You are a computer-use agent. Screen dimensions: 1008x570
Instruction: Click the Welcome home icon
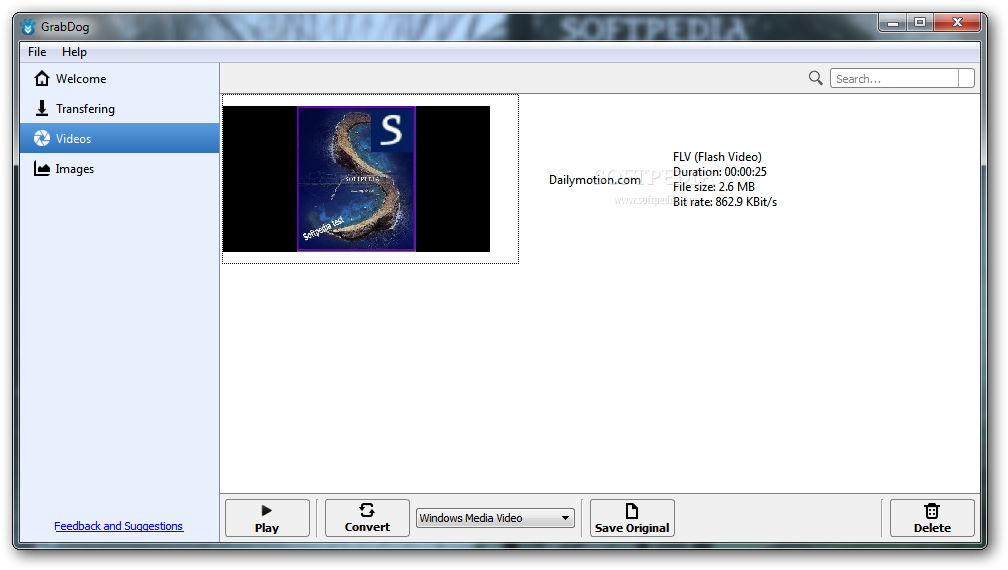(x=42, y=78)
